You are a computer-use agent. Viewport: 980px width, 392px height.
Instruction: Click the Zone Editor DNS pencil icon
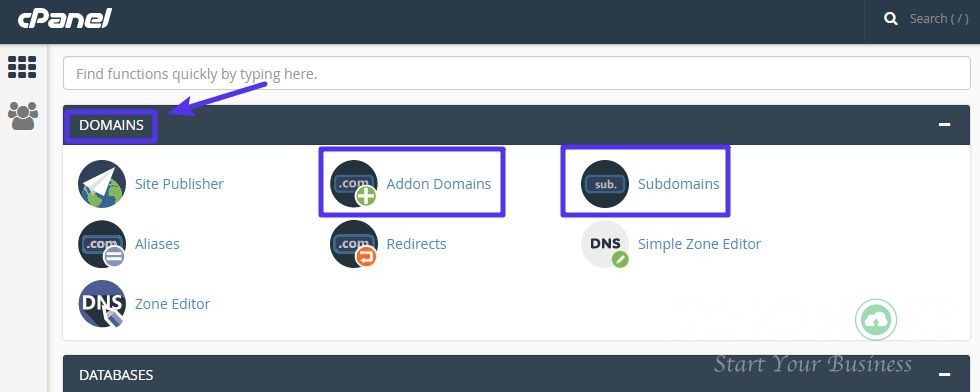[x=102, y=304]
